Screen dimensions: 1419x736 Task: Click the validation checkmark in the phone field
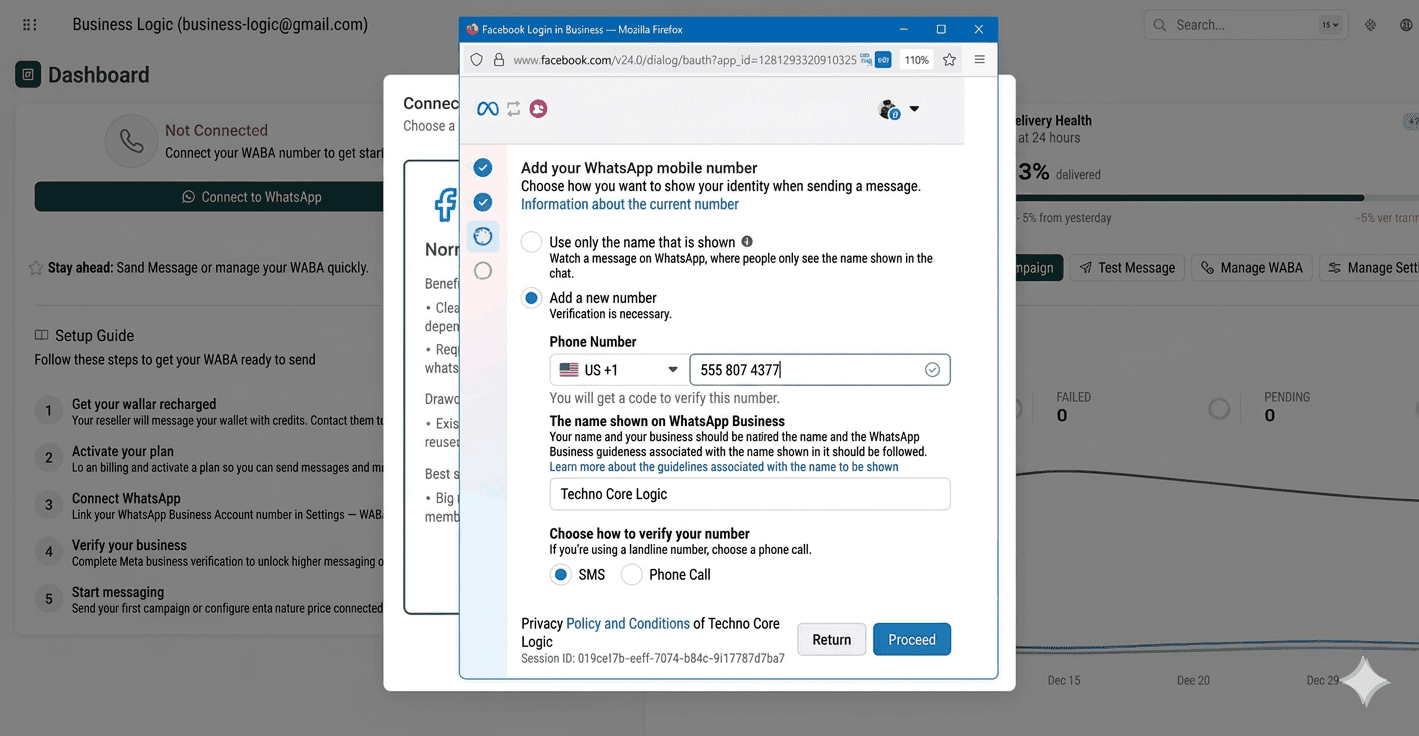point(932,370)
